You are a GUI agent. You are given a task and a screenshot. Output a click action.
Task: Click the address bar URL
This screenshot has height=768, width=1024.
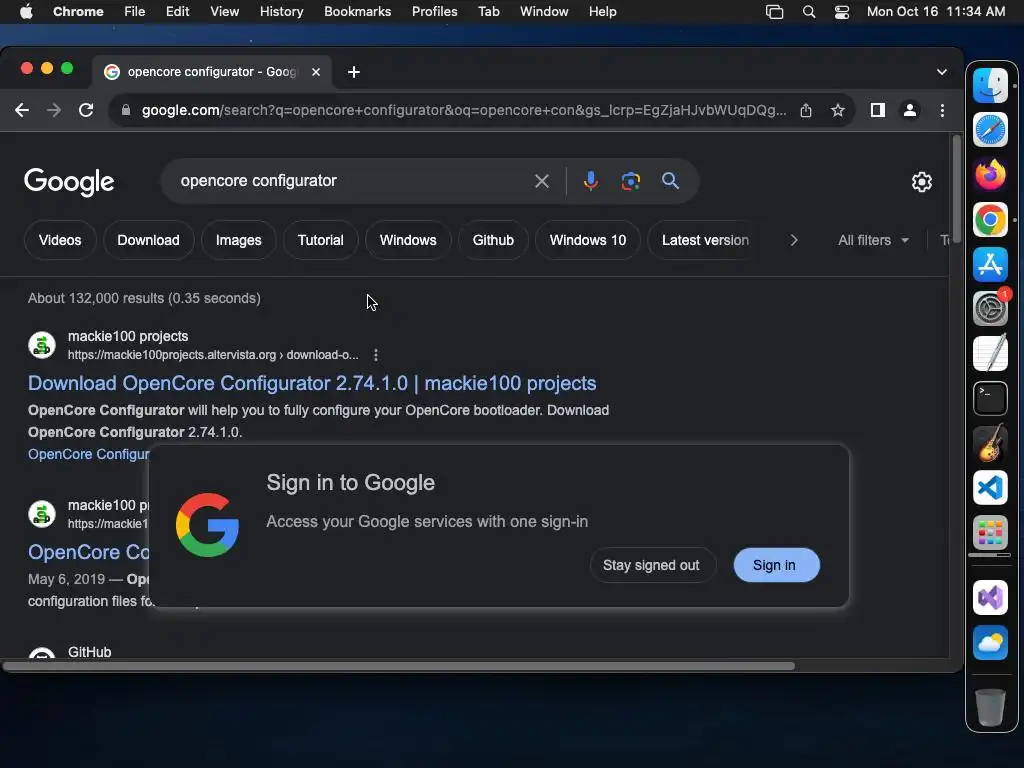click(464, 110)
